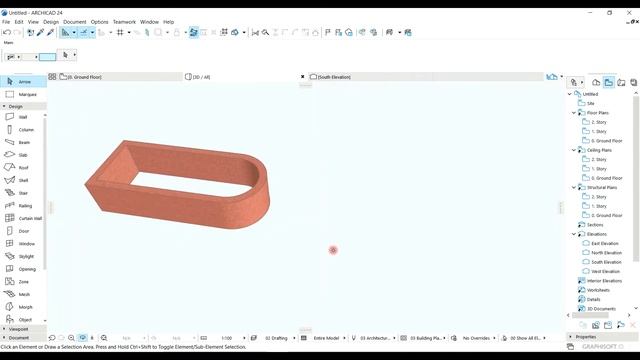Open the Edit menu

[19, 22]
